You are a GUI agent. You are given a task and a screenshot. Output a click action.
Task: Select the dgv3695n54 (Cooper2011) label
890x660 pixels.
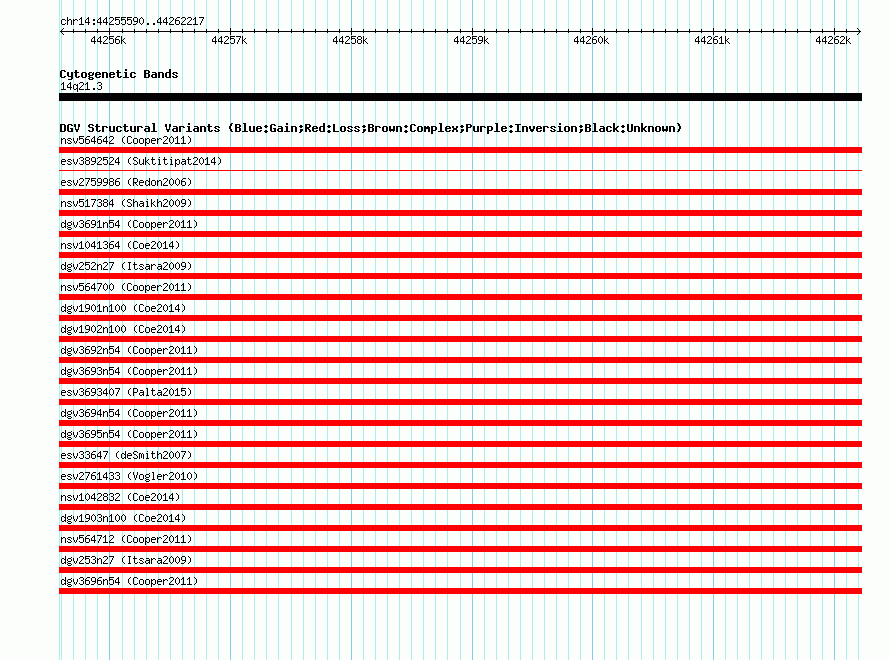[129, 434]
